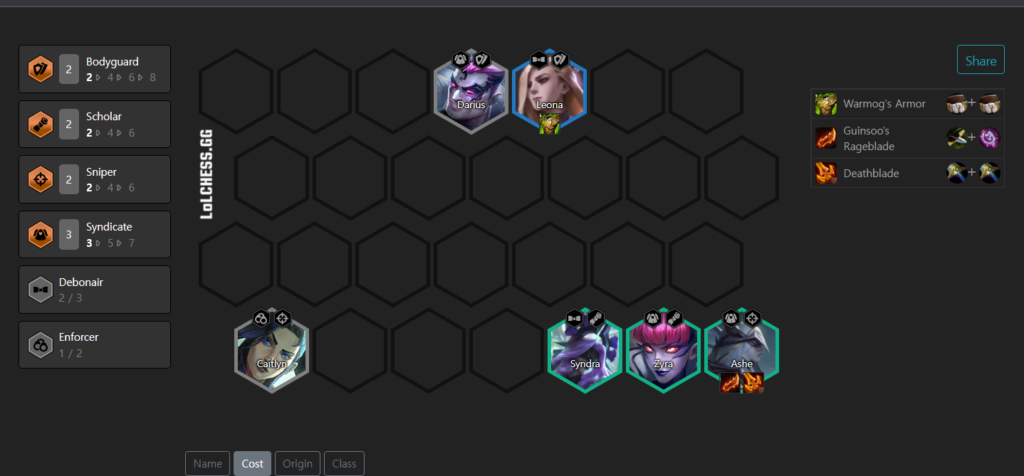Click the Debonair trait icon
The width and height of the screenshot is (1024, 476).
(40, 290)
